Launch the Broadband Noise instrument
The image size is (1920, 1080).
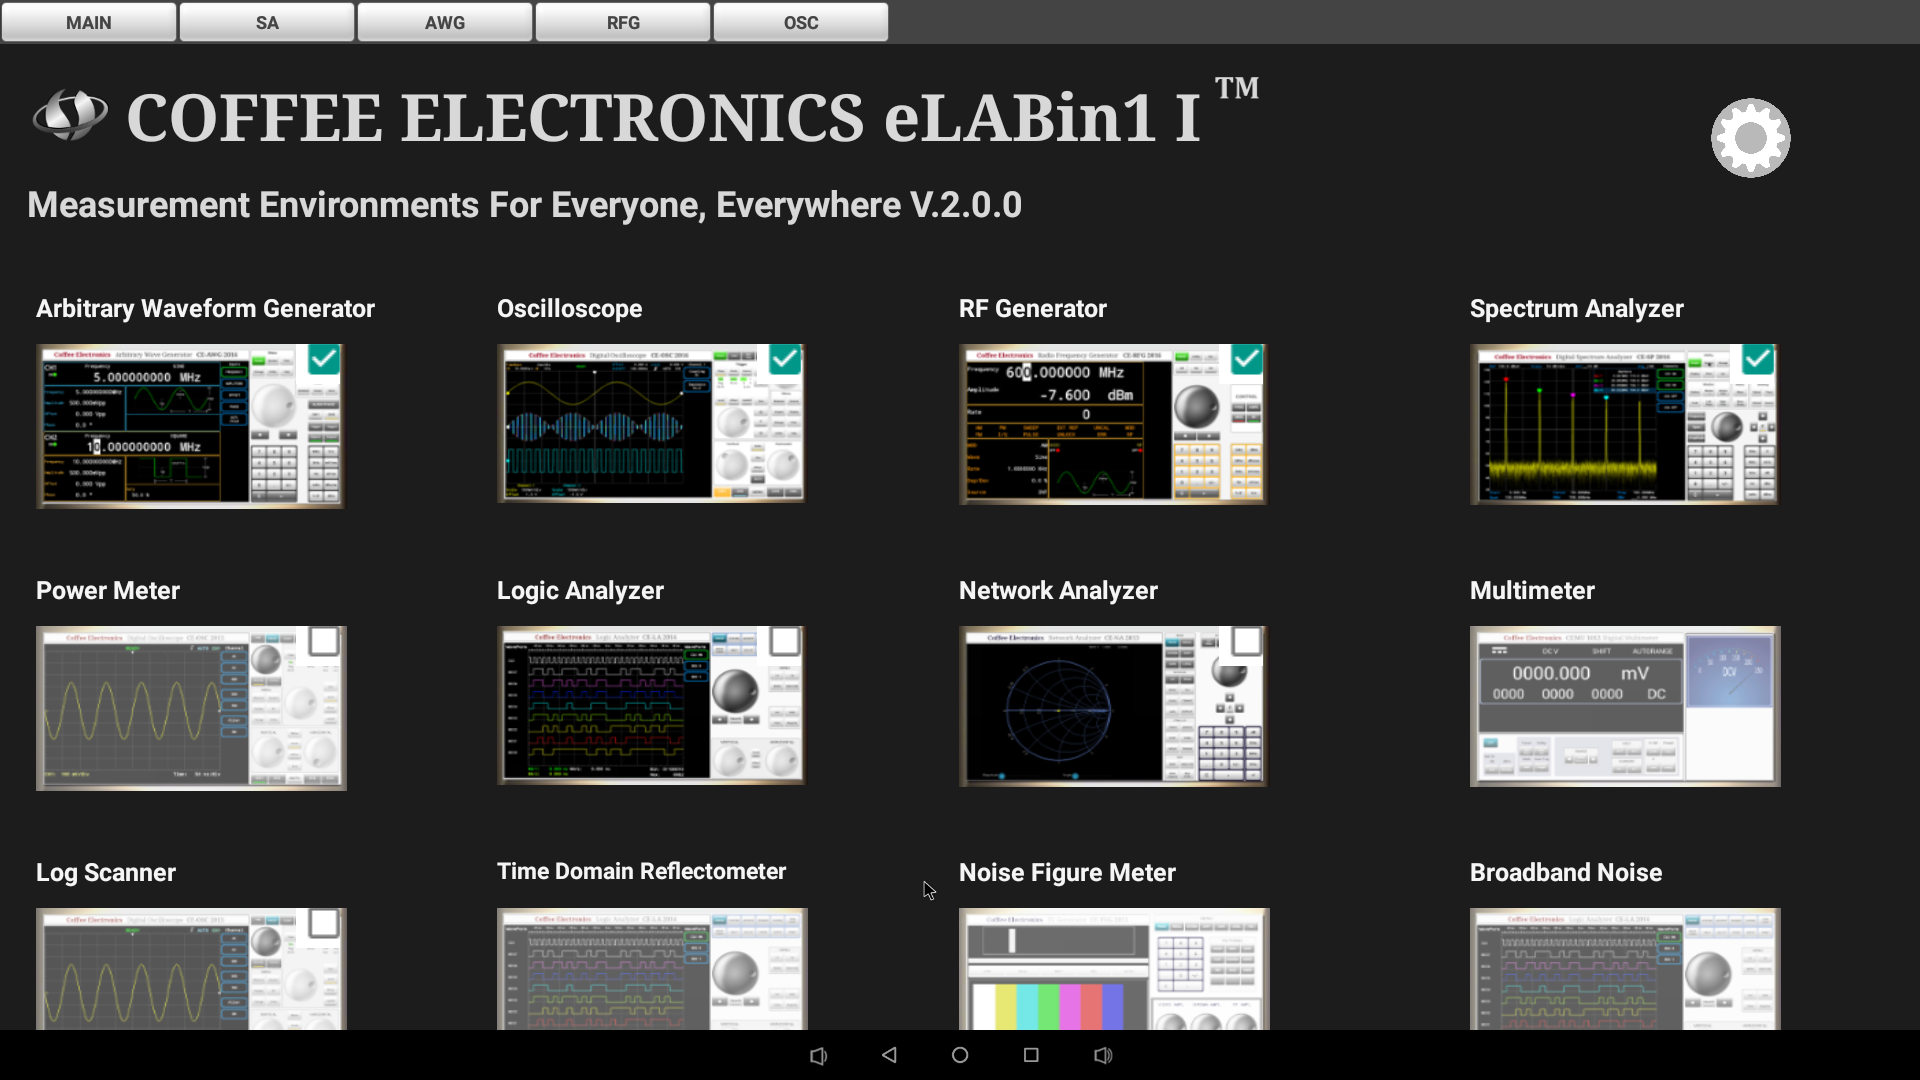[1624, 968]
